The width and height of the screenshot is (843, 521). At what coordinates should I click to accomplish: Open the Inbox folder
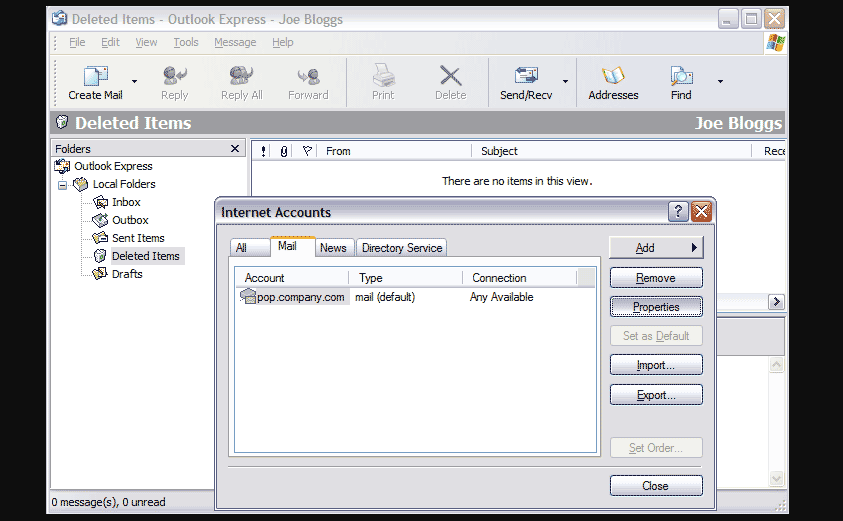coord(126,202)
